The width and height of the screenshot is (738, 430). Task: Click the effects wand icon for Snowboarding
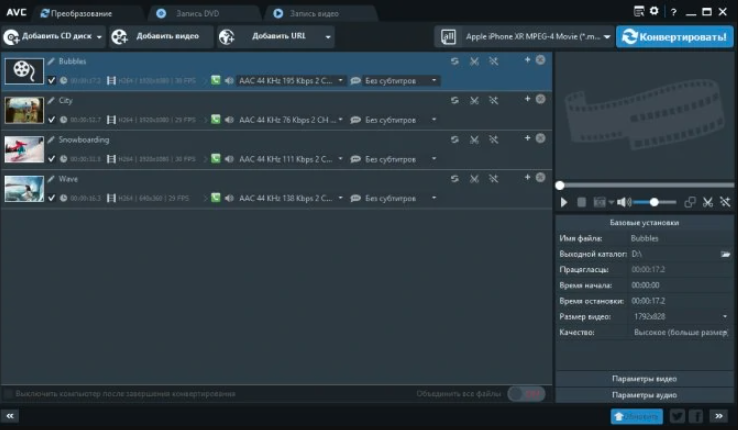click(494, 139)
